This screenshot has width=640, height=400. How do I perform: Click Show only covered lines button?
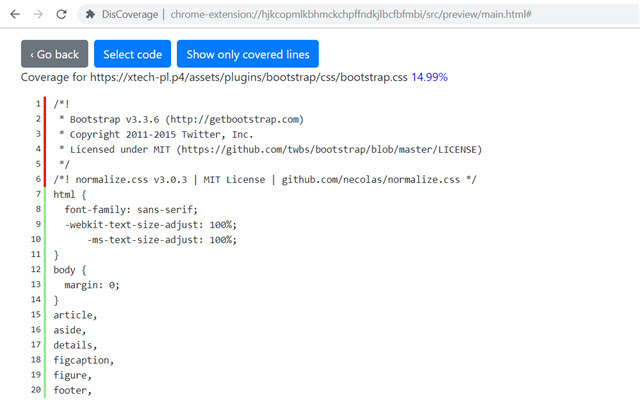click(x=248, y=54)
